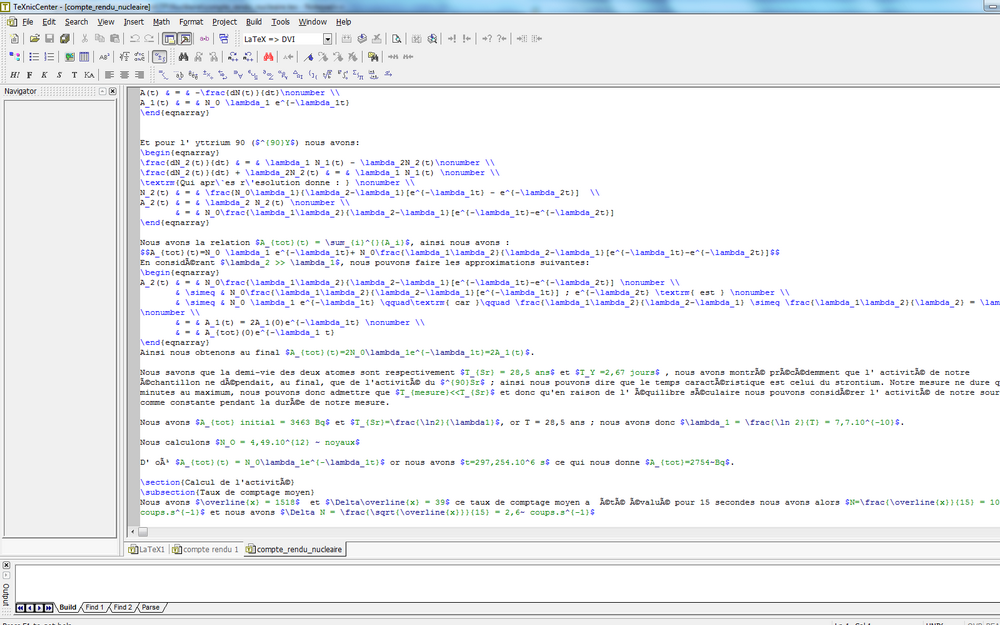The image size is (1000, 625).
Task: Select the Find 1 output tab
Action: pyautogui.click(x=94, y=607)
